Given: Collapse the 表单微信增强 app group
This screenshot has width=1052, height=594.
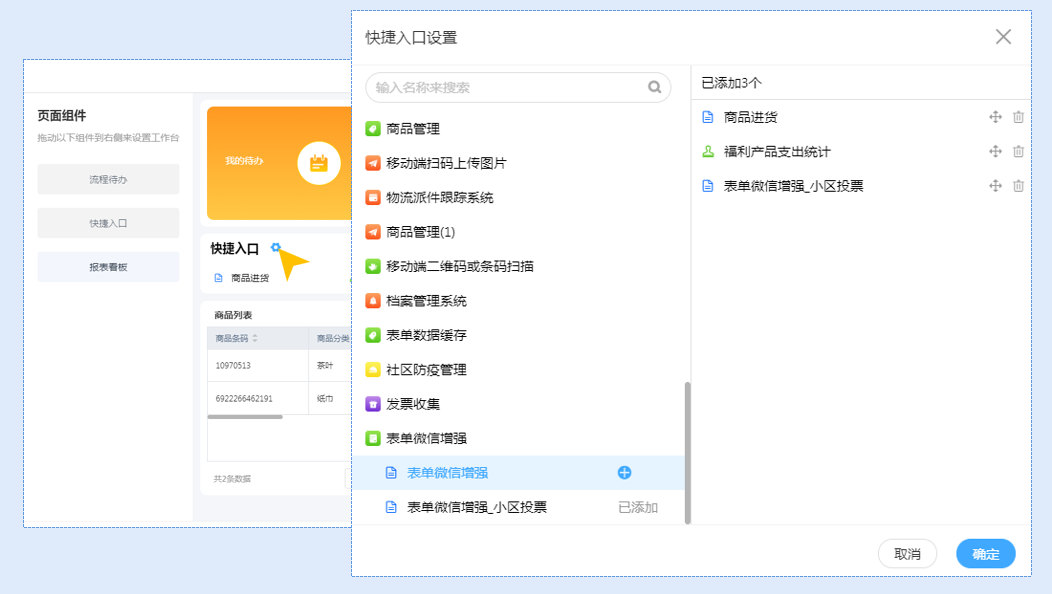Looking at the screenshot, I should click(426, 438).
